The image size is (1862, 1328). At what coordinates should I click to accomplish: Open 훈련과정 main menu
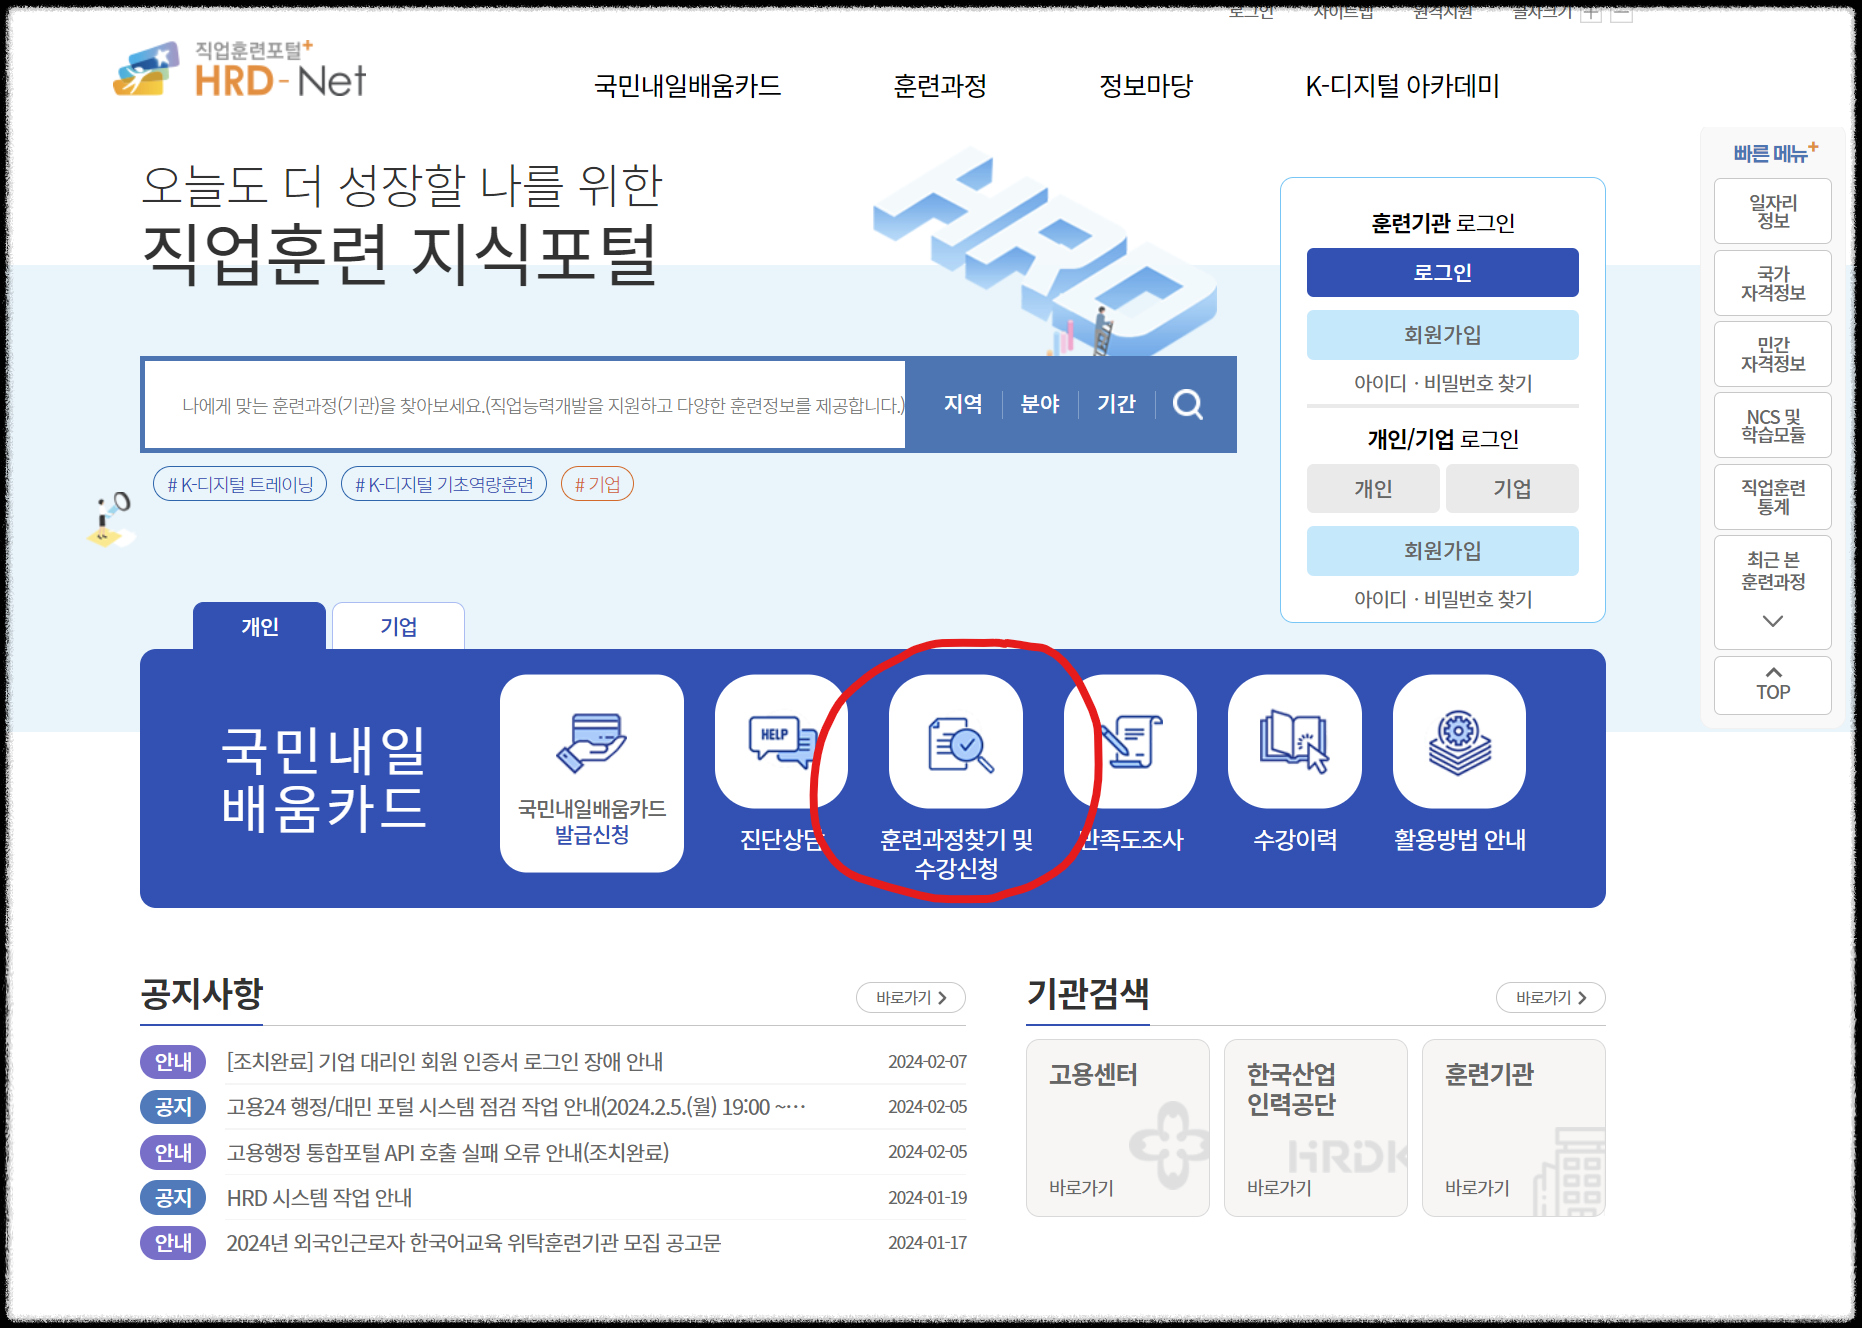coord(940,86)
